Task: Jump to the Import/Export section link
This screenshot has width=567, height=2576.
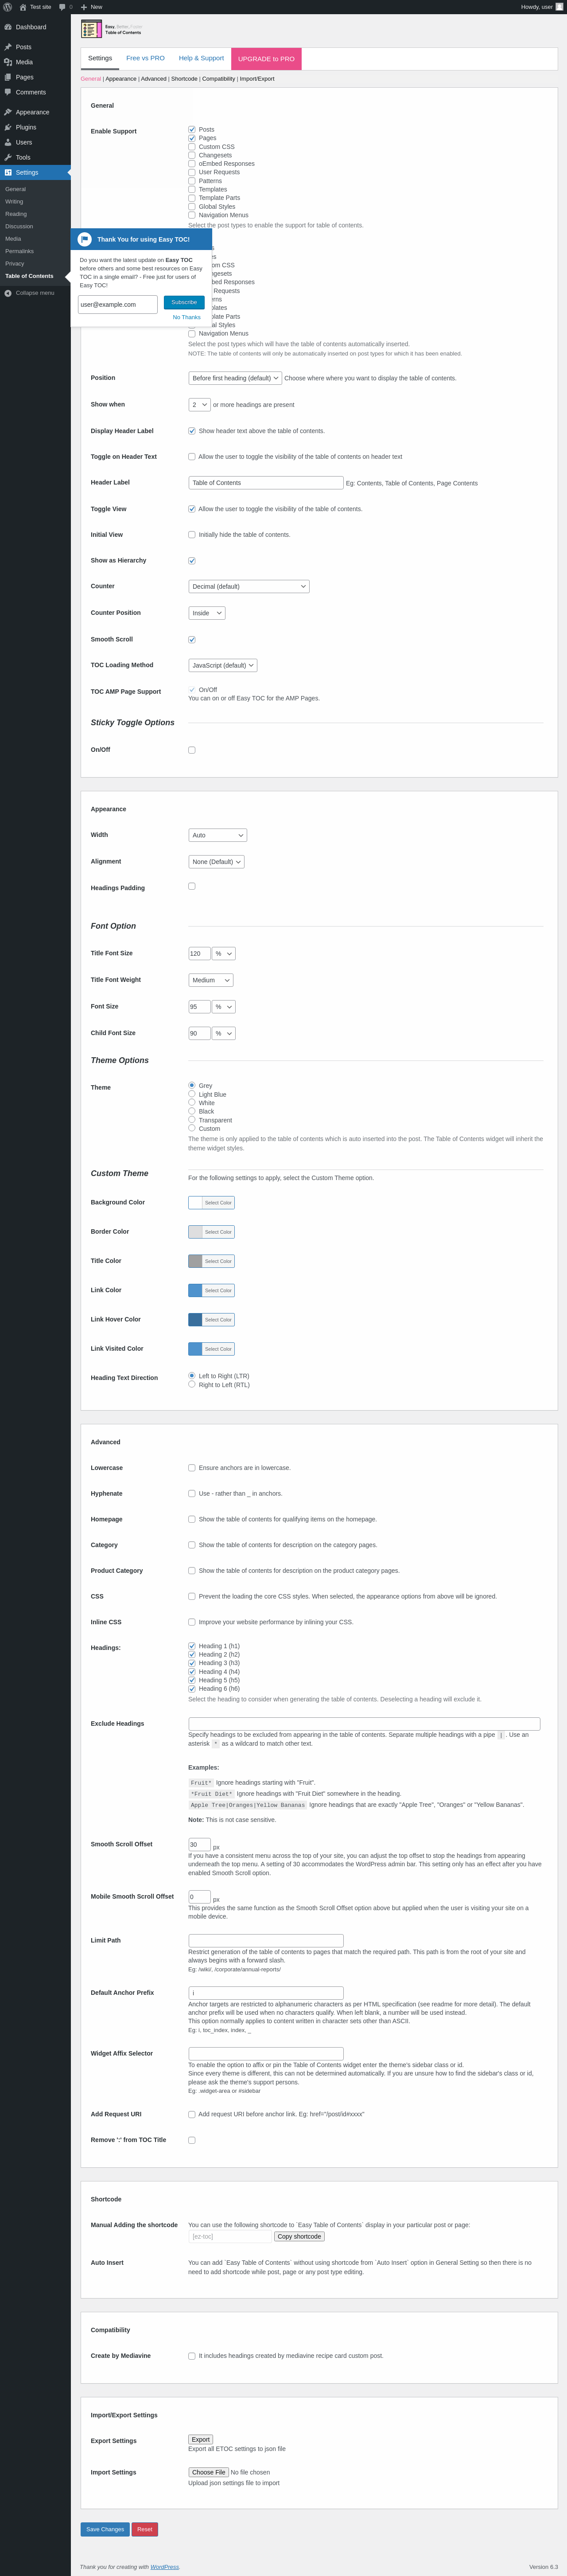Action: 257,79
